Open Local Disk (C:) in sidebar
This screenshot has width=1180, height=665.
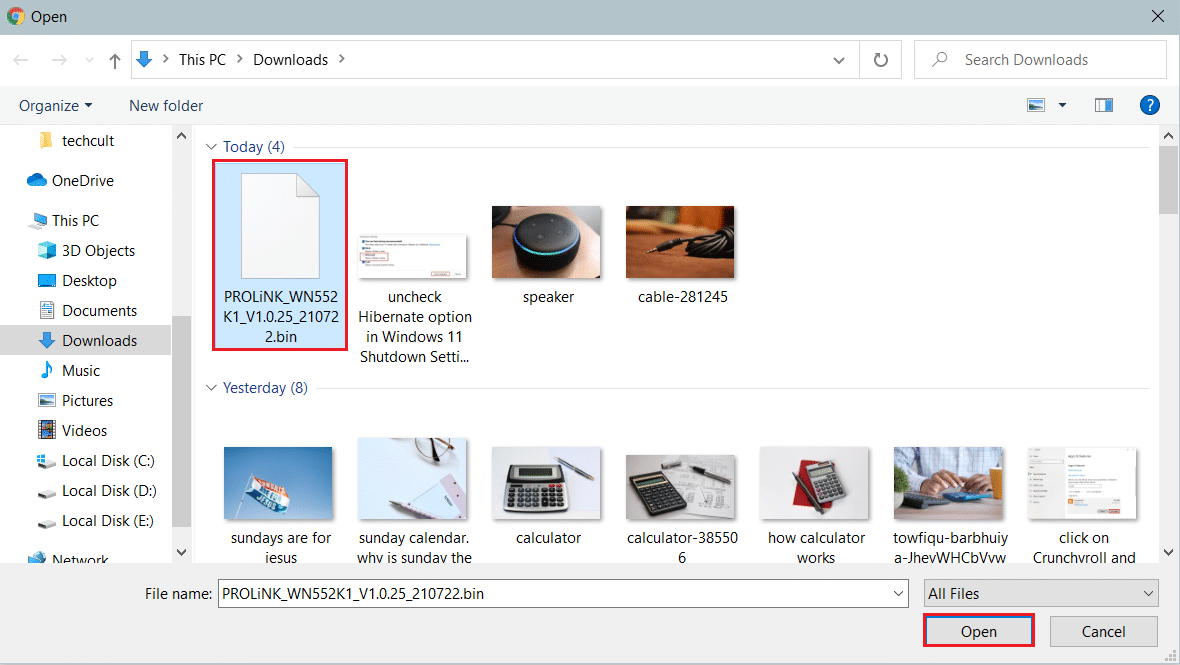coord(108,461)
